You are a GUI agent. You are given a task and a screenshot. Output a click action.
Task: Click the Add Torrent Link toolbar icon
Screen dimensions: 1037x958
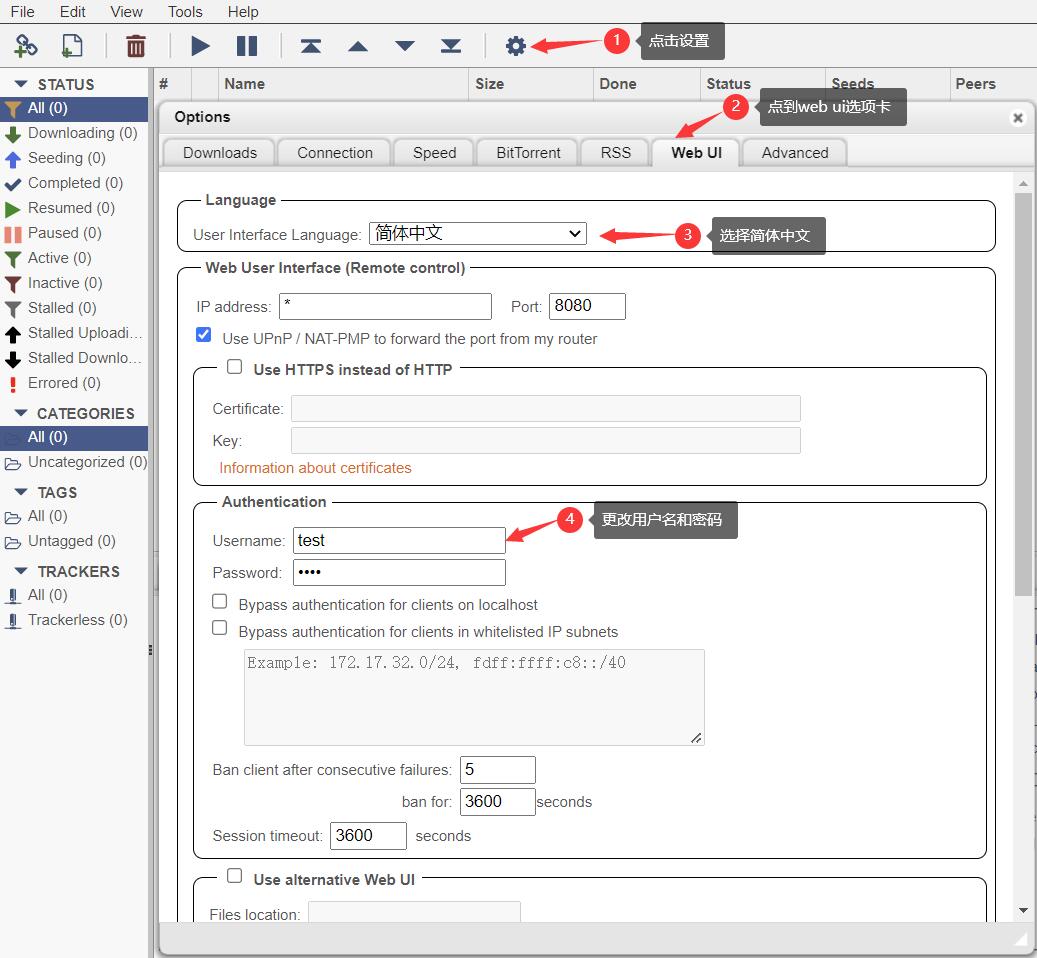(26, 45)
